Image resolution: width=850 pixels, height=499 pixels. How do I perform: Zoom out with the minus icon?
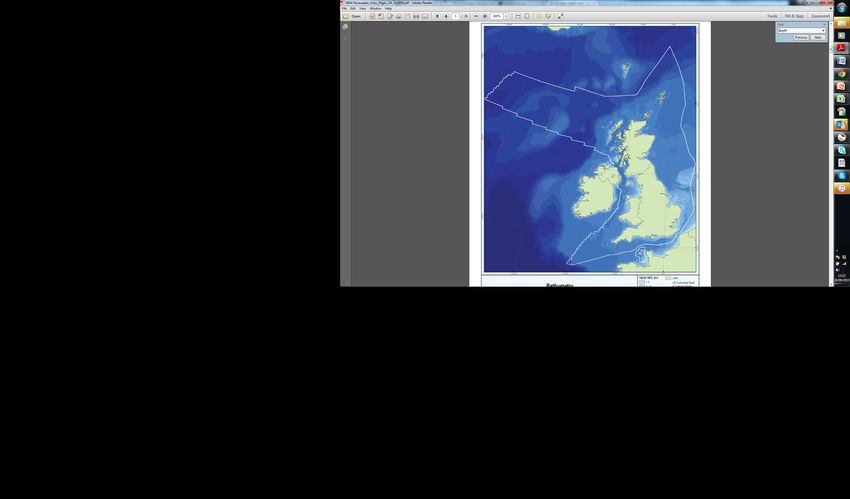(x=476, y=16)
